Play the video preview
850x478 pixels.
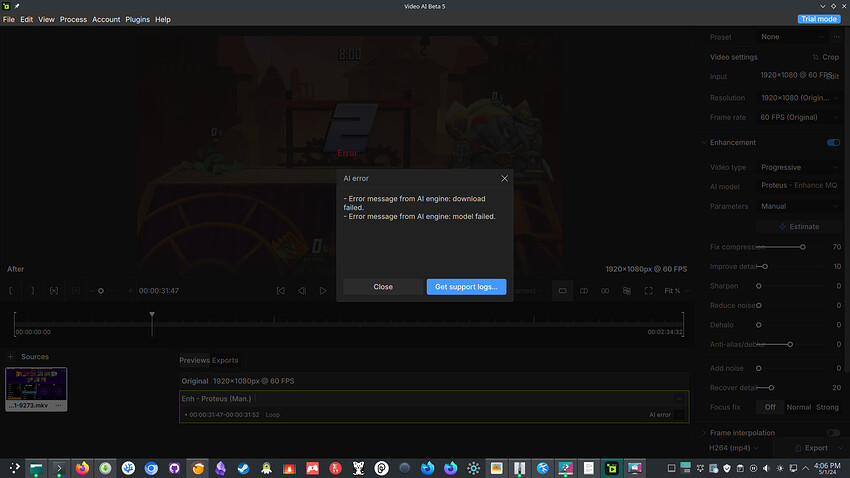[x=323, y=291]
